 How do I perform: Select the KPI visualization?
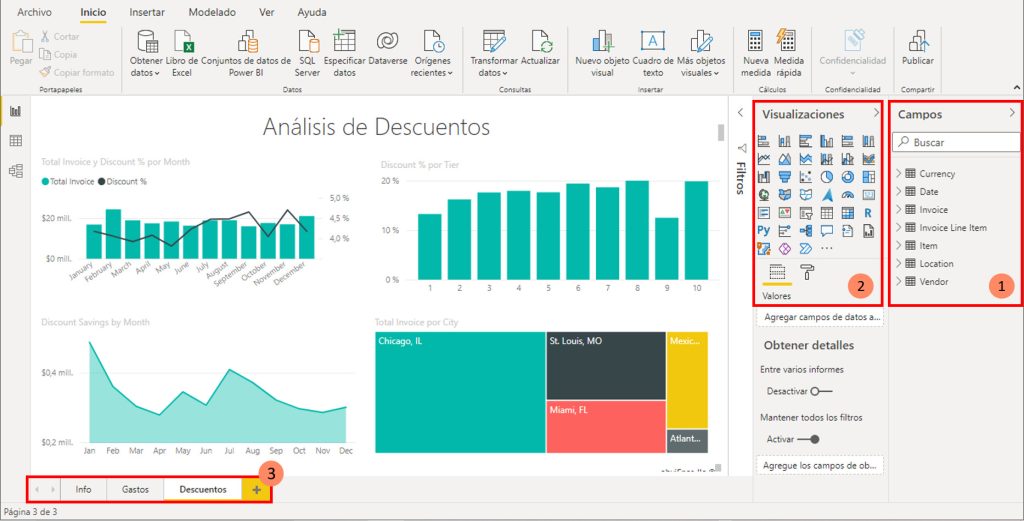point(785,212)
